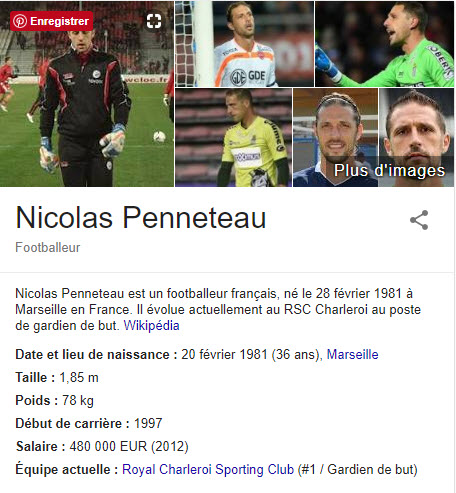456x493 pixels.
Task: Click the Taille 1,85 m row
Action: [x=57, y=378]
